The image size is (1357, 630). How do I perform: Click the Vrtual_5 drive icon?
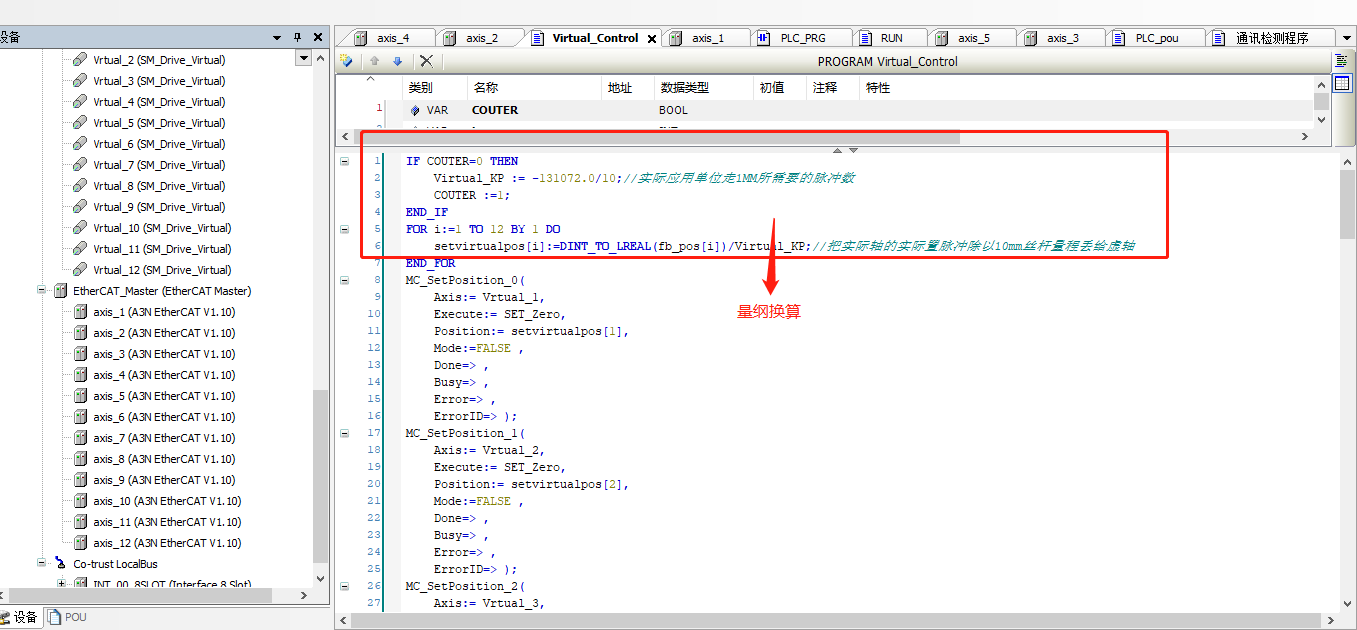point(80,123)
